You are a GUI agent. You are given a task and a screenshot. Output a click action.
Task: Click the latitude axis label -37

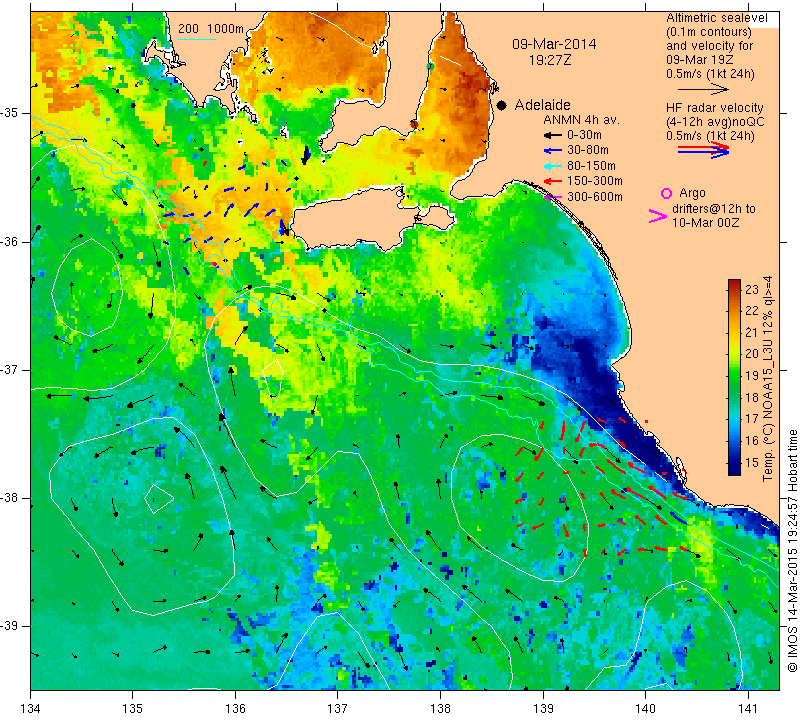(10, 369)
